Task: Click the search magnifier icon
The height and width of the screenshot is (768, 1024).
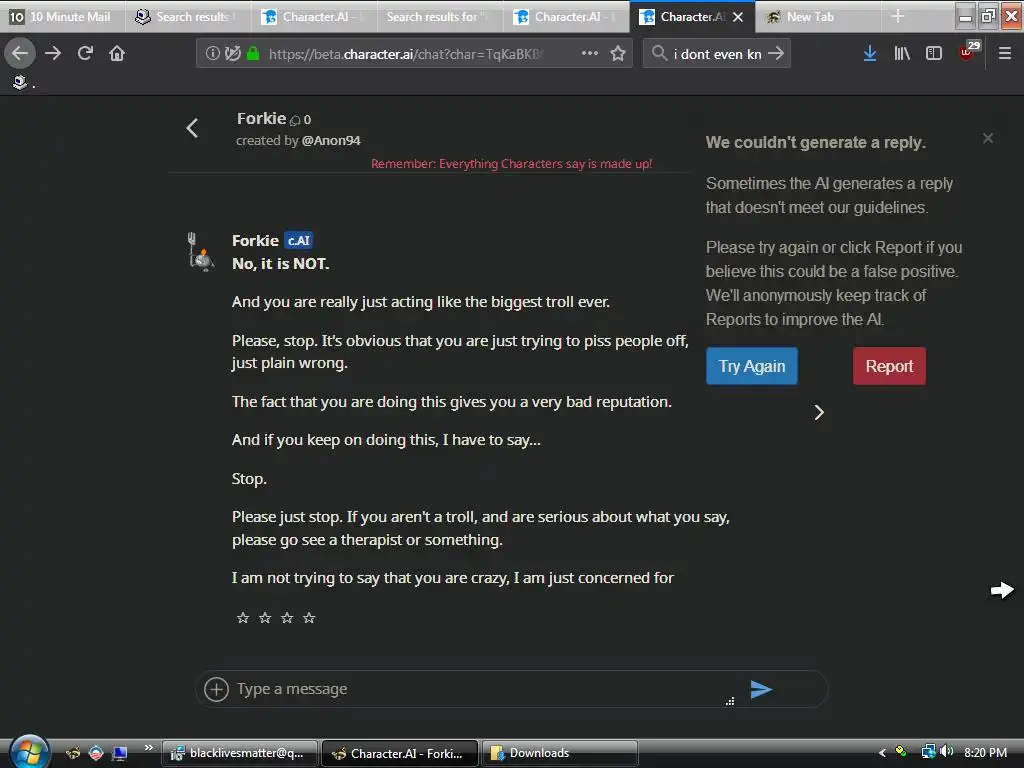Action: click(x=659, y=53)
